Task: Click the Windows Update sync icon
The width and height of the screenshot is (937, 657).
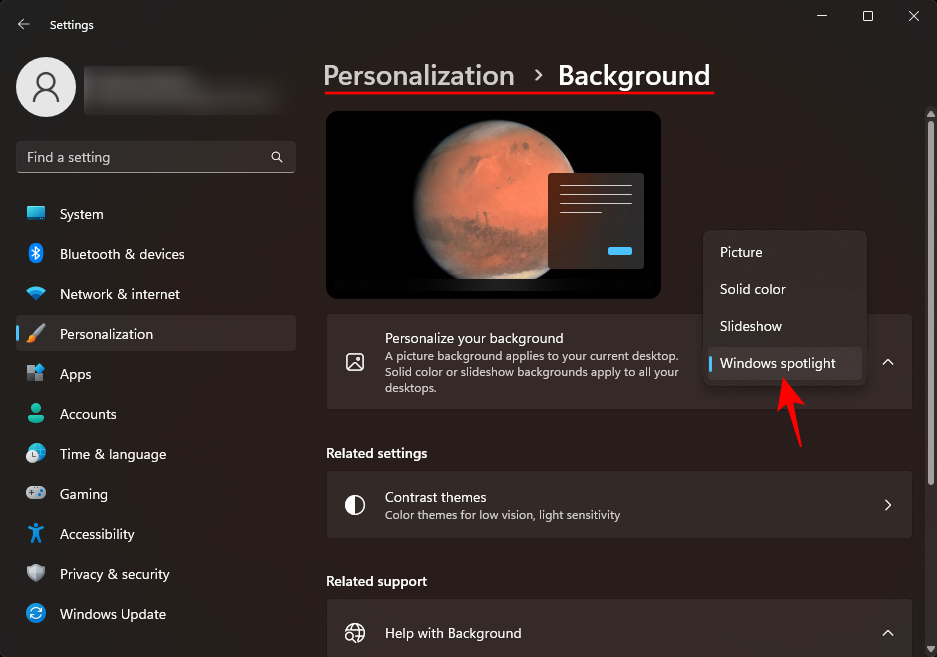Action: 36,613
